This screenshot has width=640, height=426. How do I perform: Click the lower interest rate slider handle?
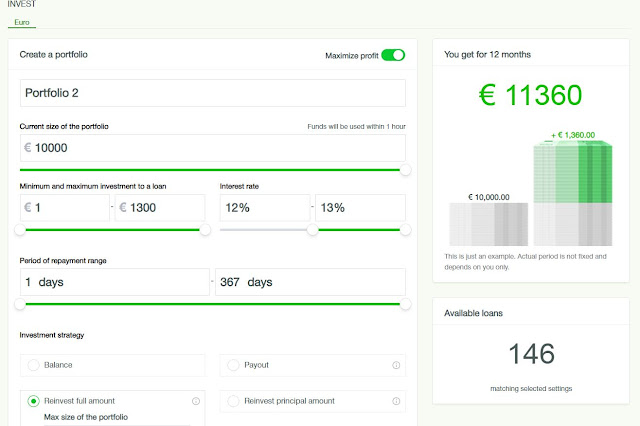(313, 230)
